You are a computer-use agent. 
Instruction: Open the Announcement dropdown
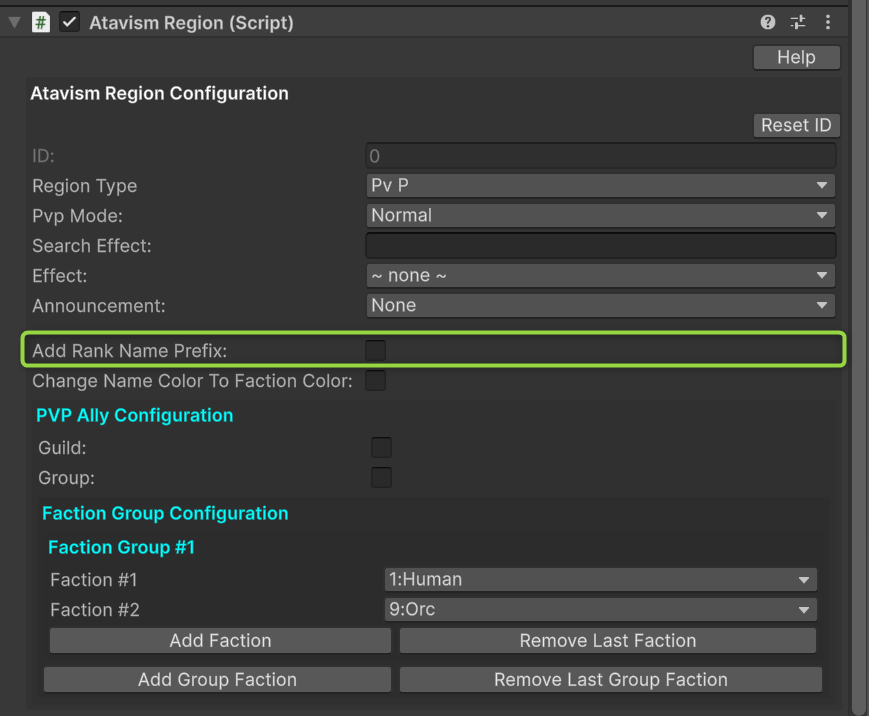(600, 305)
